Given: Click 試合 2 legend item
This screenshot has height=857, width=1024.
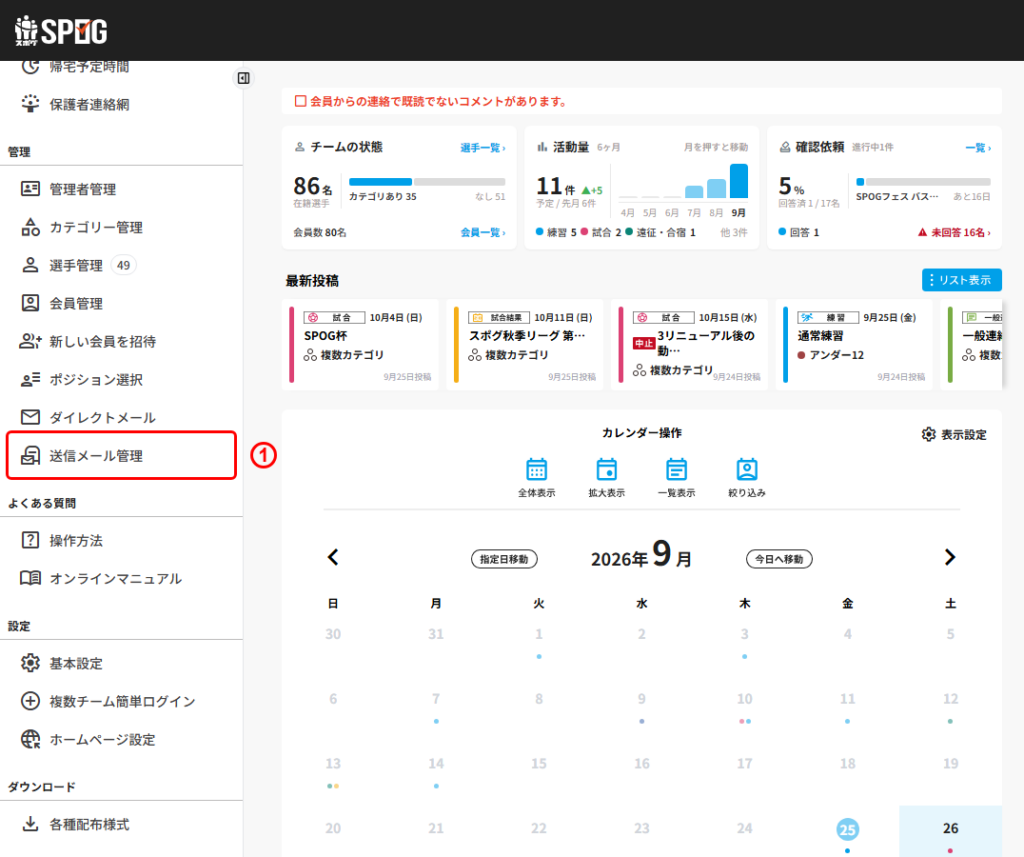Looking at the screenshot, I should (x=601, y=233).
